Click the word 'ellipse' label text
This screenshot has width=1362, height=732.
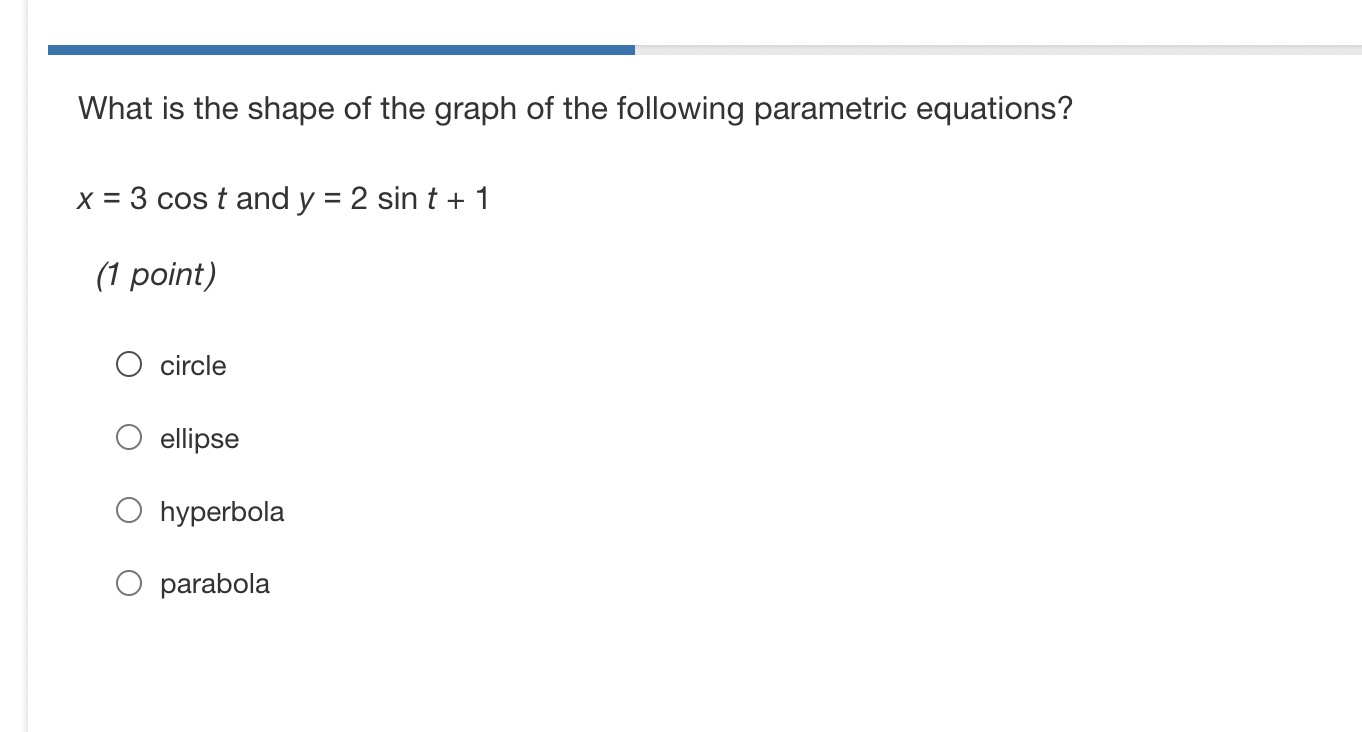click(199, 439)
